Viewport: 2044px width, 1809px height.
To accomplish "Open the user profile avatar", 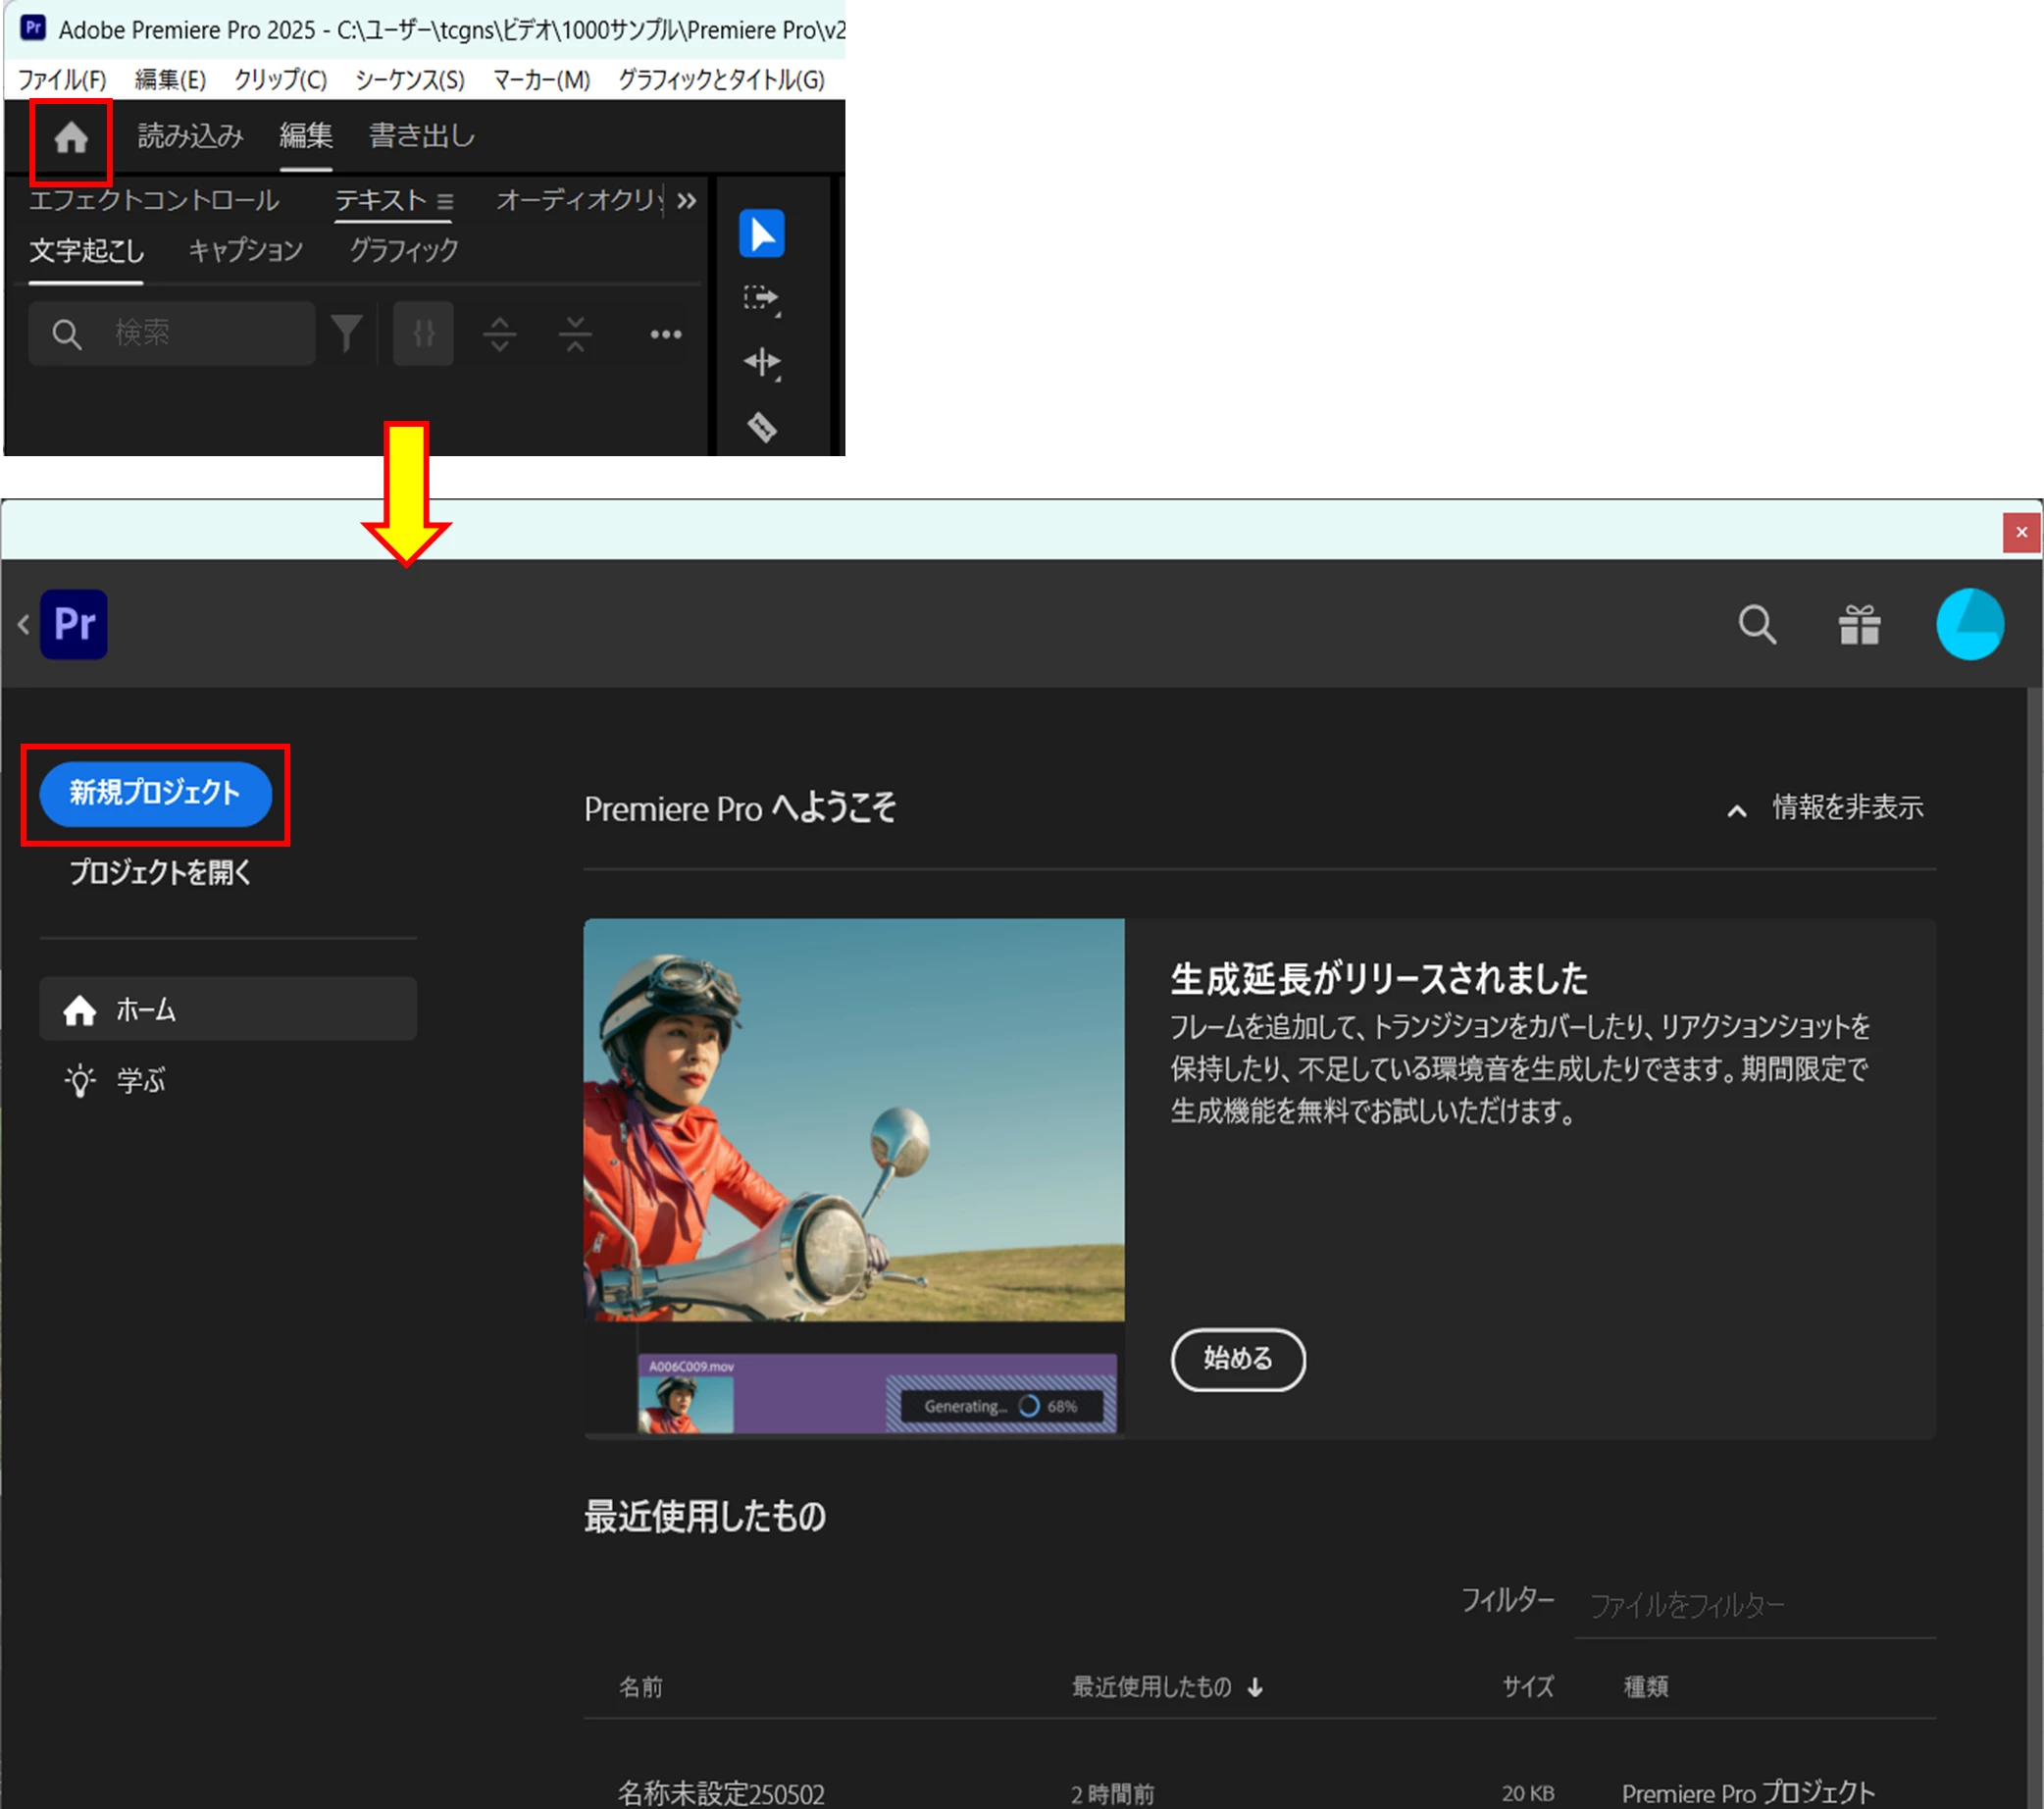I will point(1969,625).
